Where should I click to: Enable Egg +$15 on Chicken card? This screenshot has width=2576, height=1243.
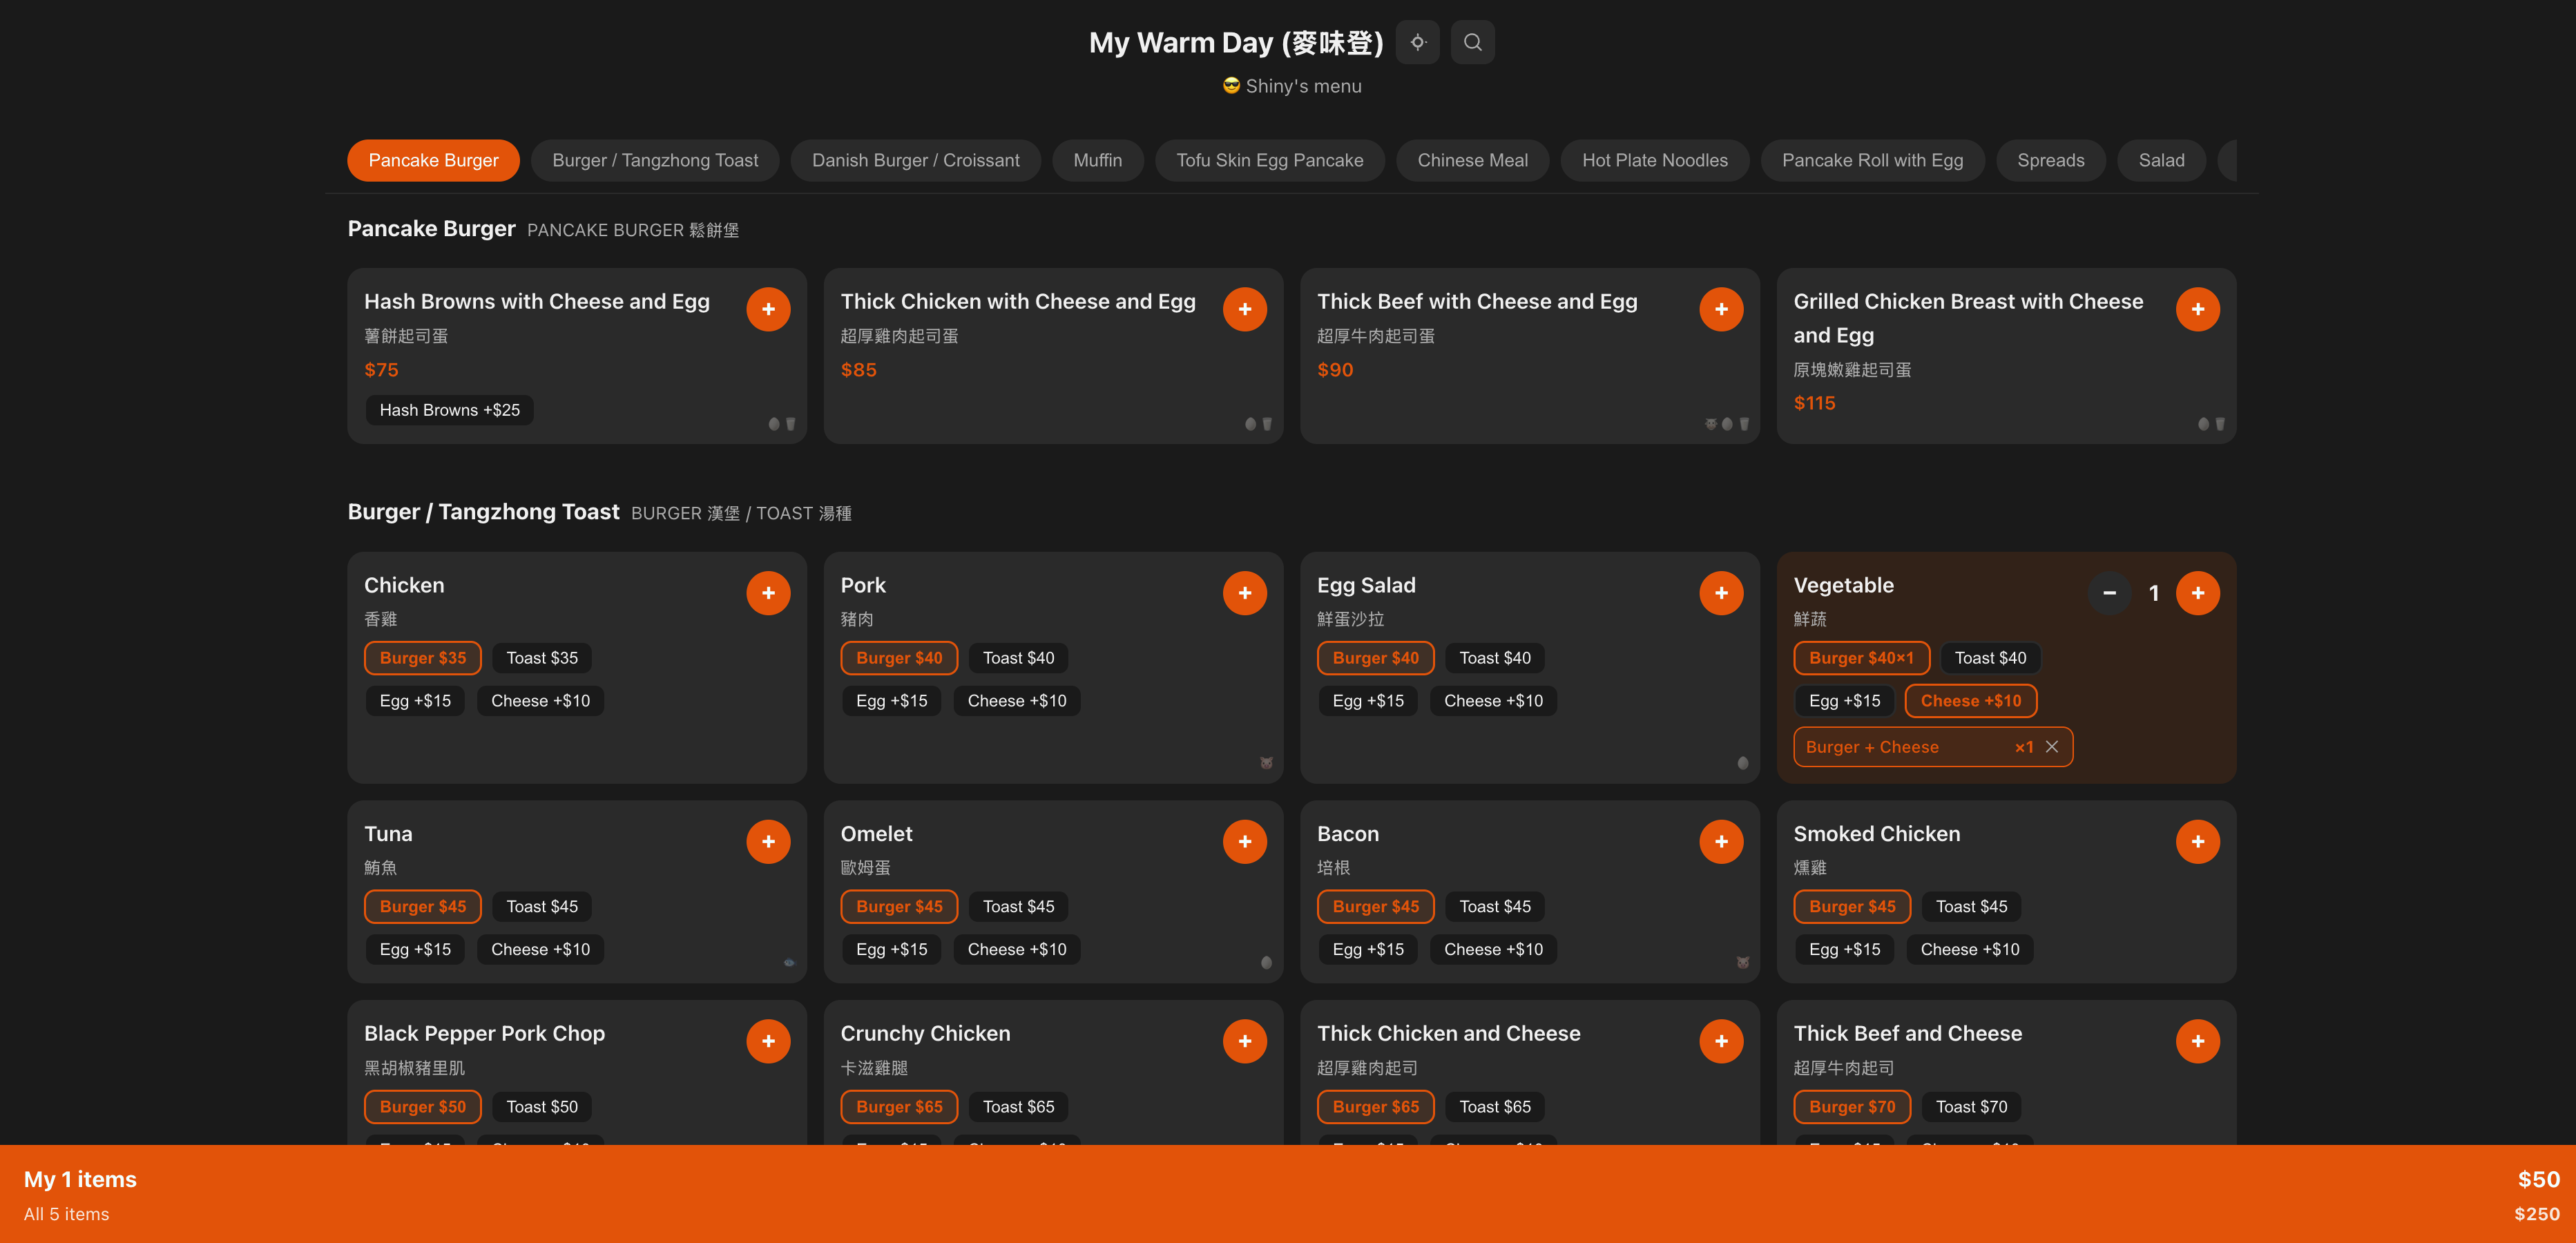[415, 701]
